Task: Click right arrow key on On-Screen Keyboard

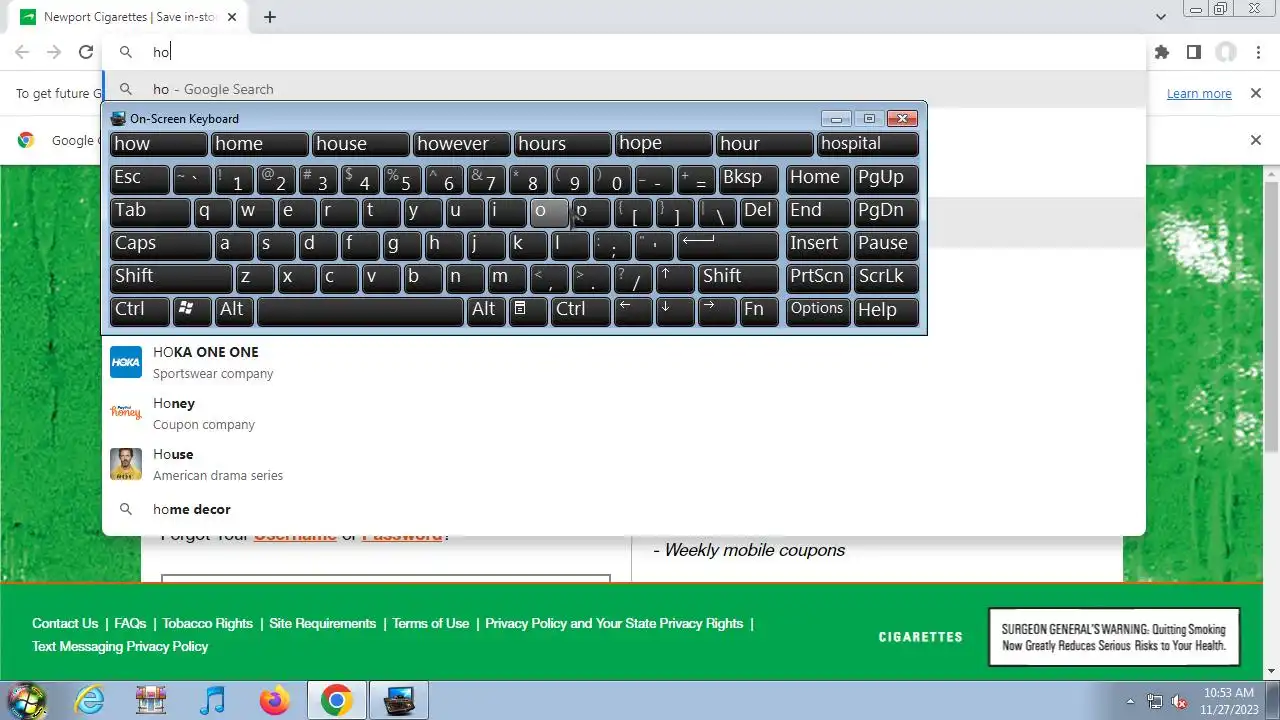Action: point(717,311)
